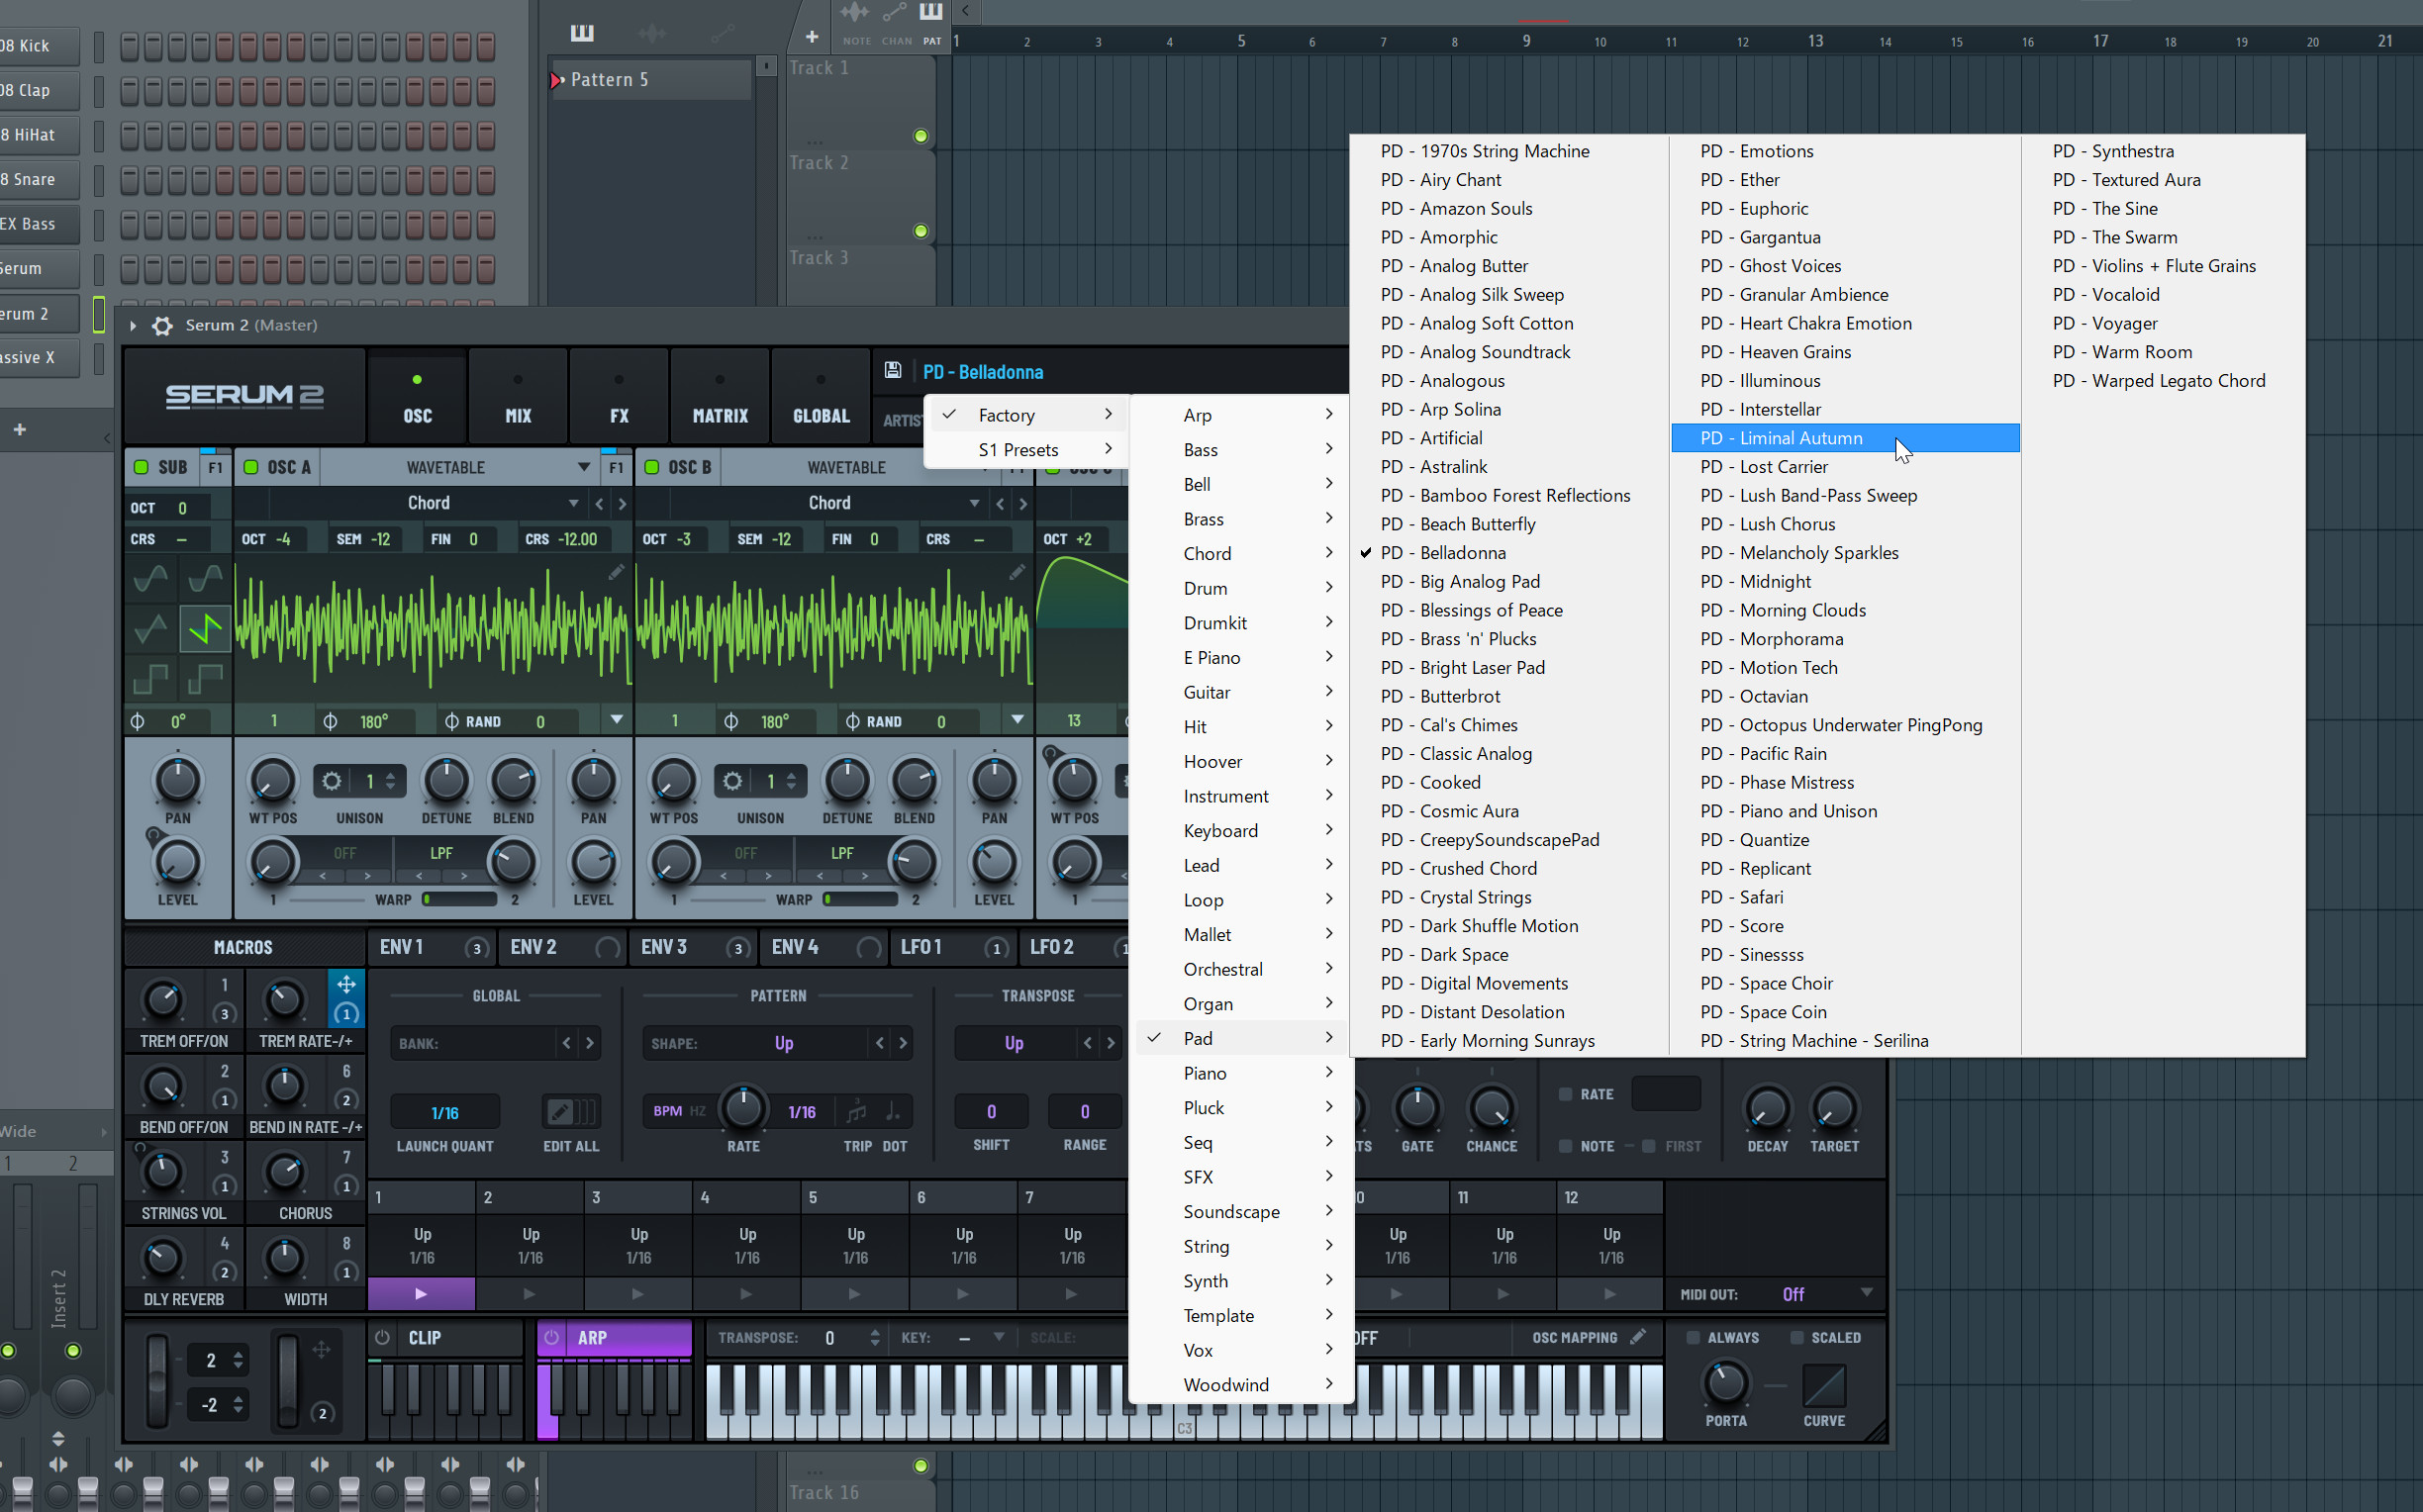Click the PD - Belladonna preset name

click(x=983, y=372)
